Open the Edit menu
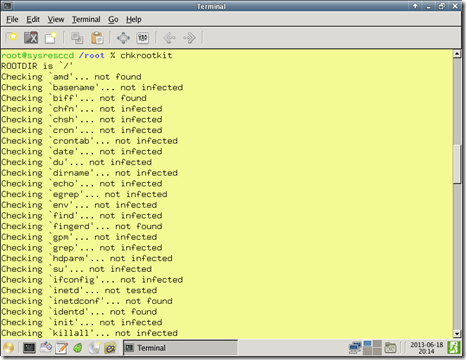This screenshot has height=360, width=466. point(33,20)
